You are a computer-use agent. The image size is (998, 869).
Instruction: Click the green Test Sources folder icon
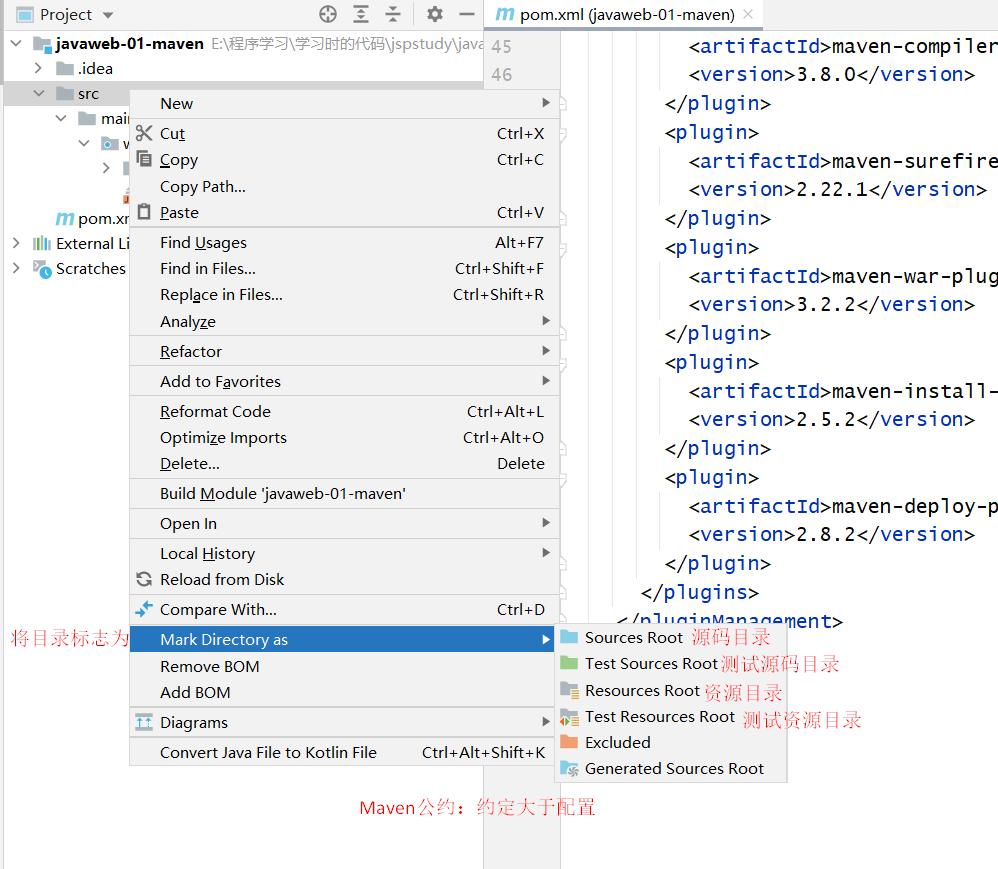coord(569,663)
